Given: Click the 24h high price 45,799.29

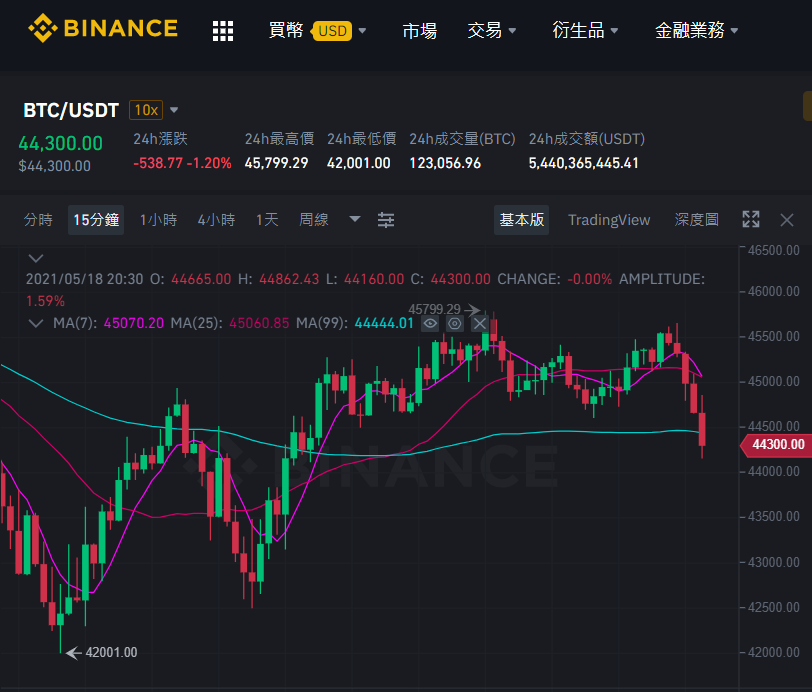Looking at the screenshot, I should 276,163.
